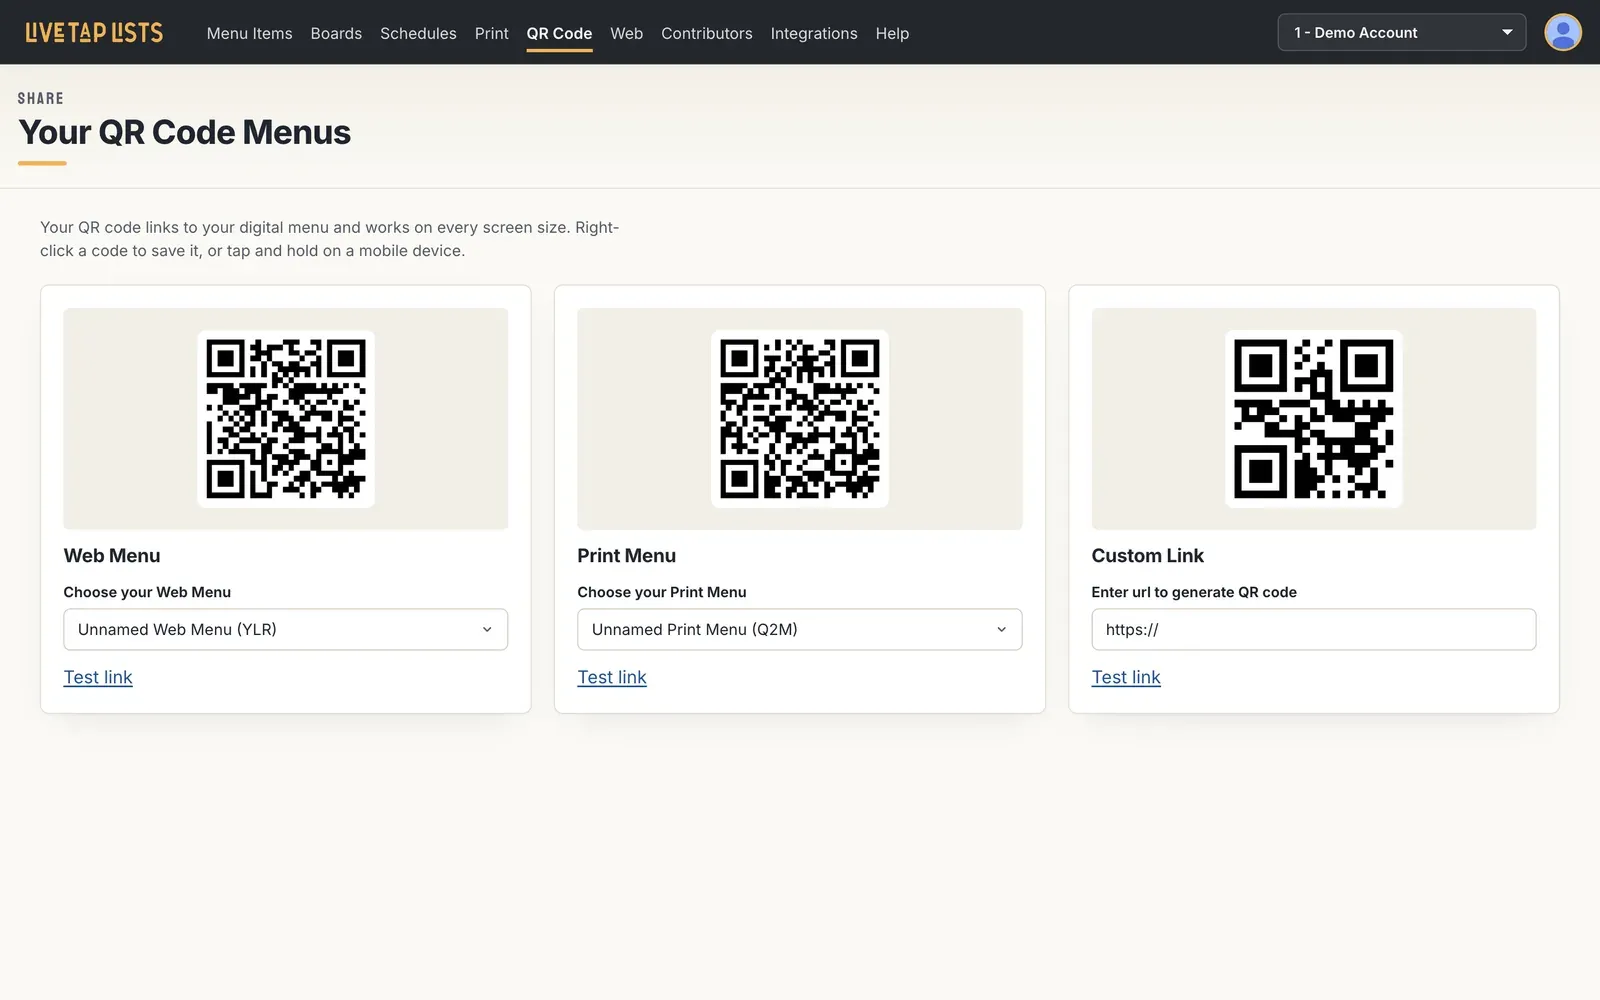1600x1000 pixels.
Task: Open the Unnamed Web Menu (YLR) dropdown
Action: click(285, 629)
